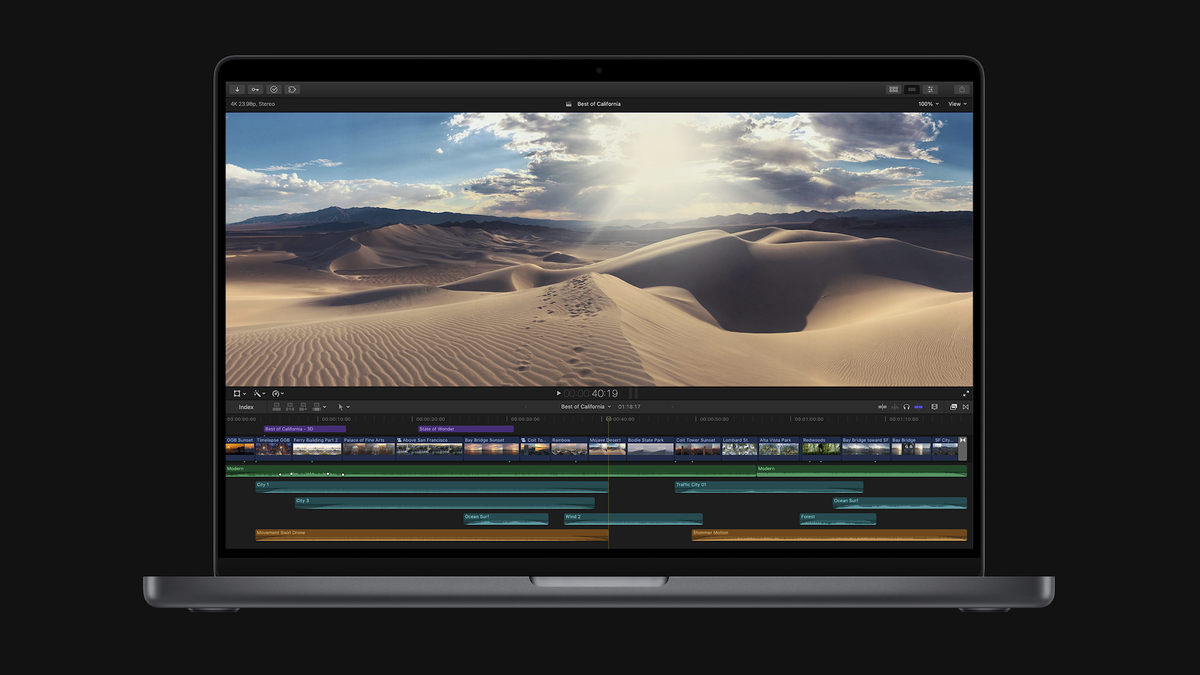Click the Share icon in the top-right corner

(962, 89)
